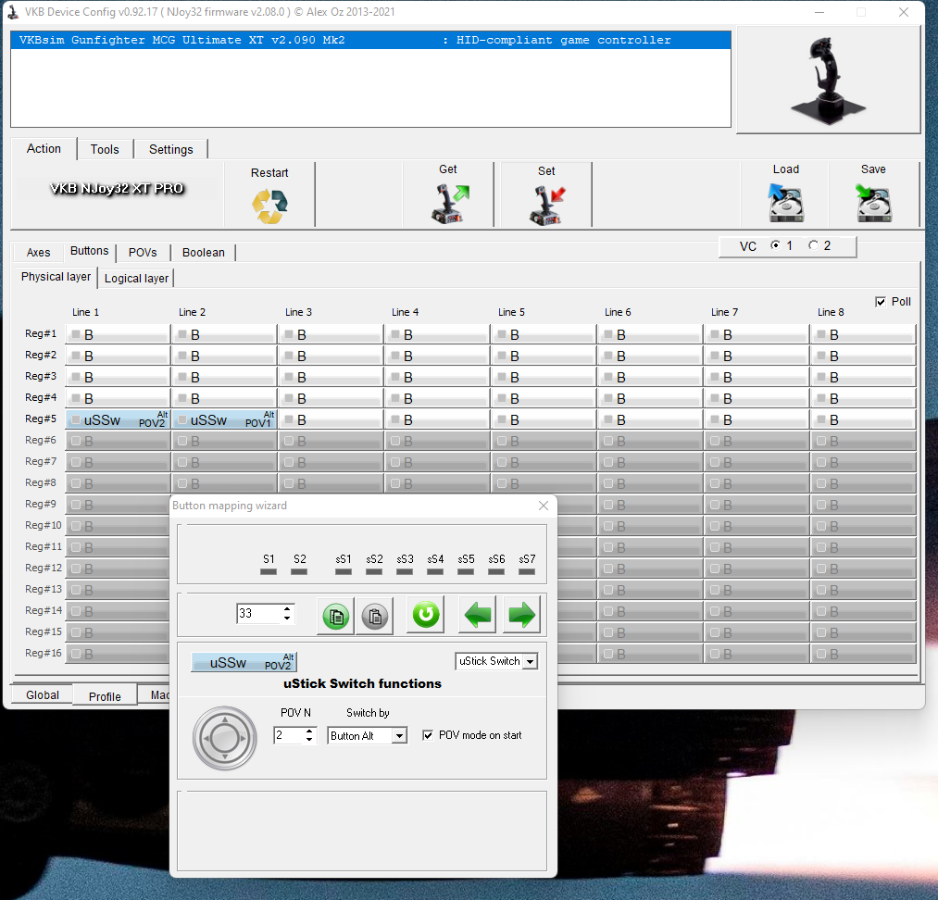Screen dimensions: 938x900
Task: Open the Boolean tab
Action: pos(203,253)
